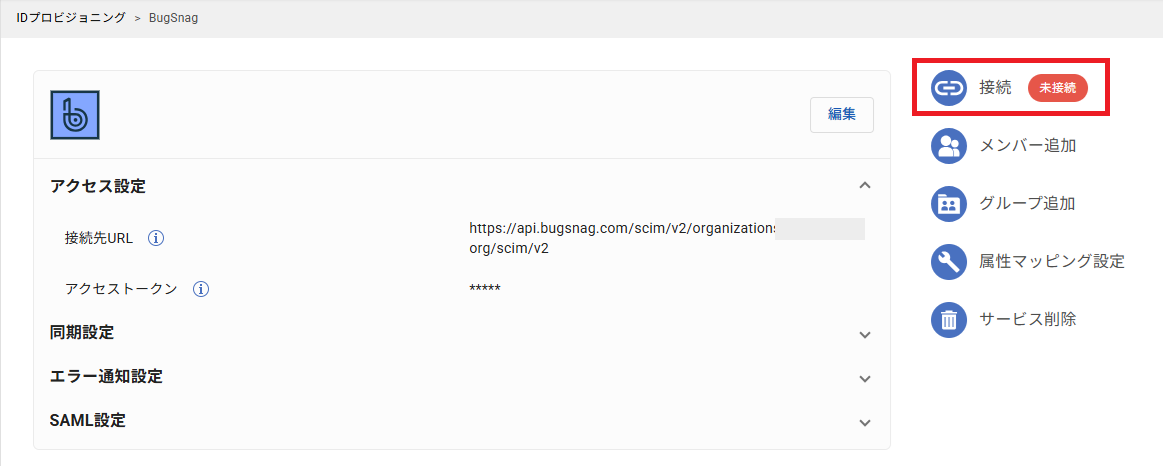
Task: Click the 接続 label text
Action: [x=995, y=88]
